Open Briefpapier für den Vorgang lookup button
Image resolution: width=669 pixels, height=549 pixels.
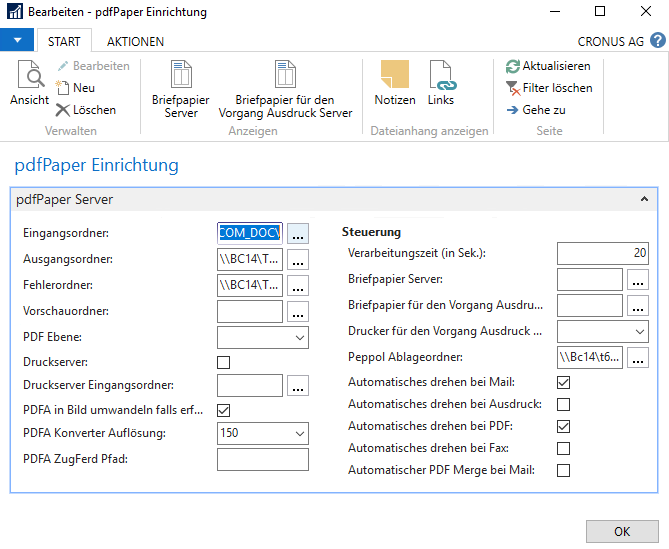638,305
